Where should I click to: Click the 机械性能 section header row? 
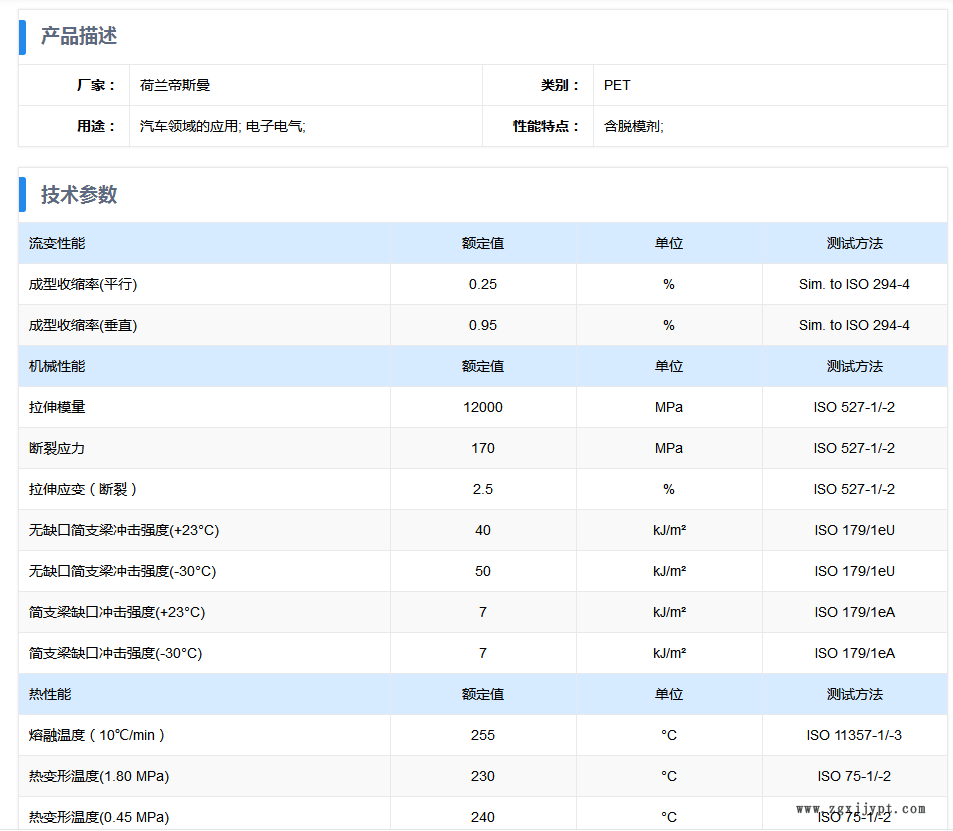click(x=57, y=367)
